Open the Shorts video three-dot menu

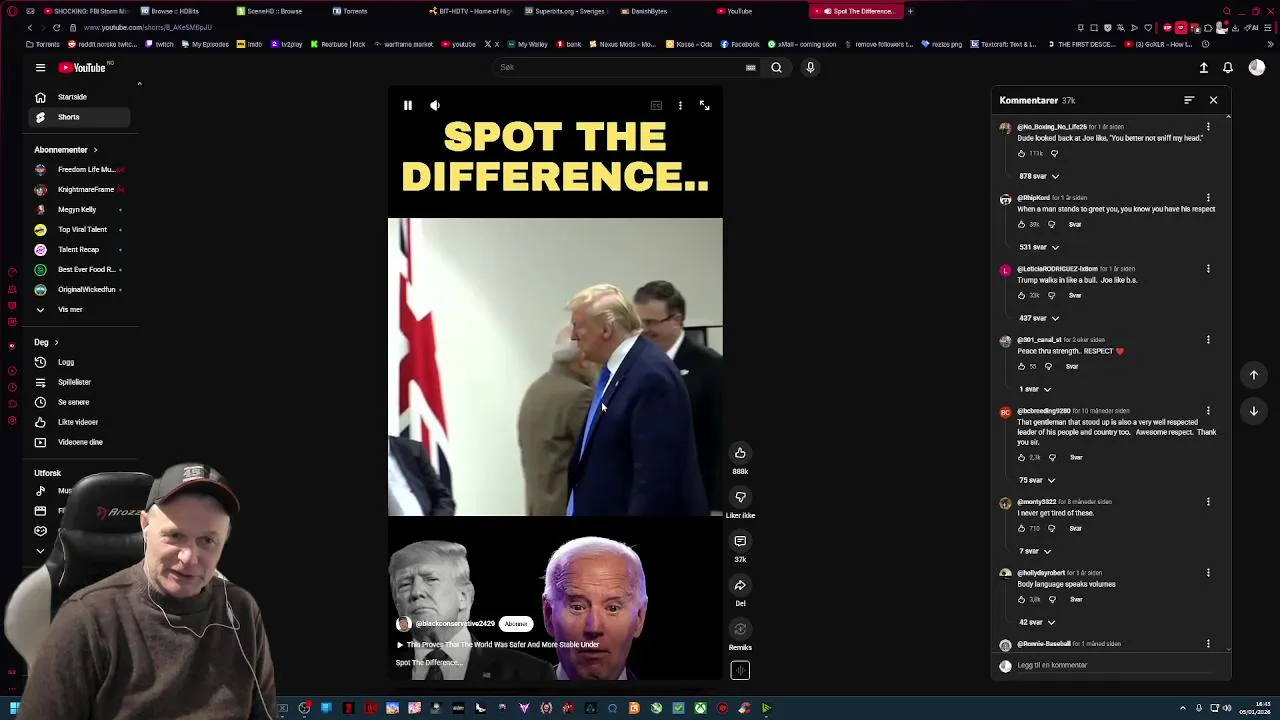(680, 105)
